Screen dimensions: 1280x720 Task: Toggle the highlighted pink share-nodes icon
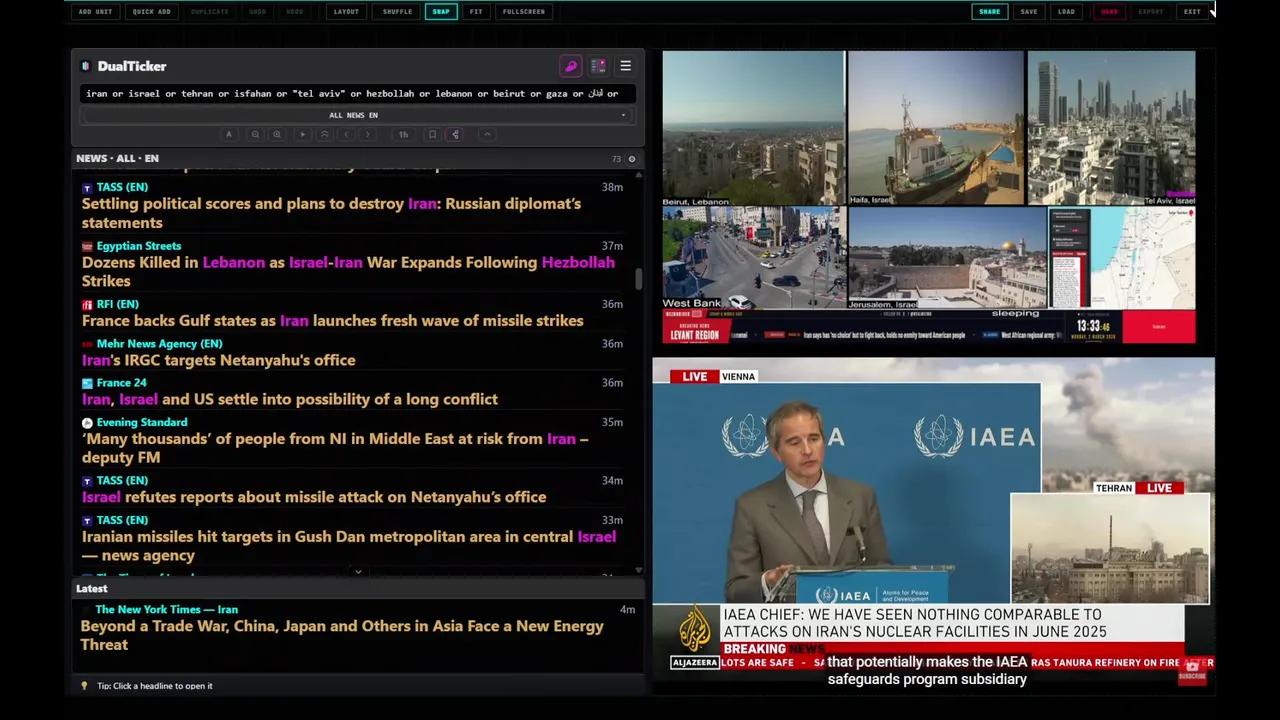[x=455, y=134]
